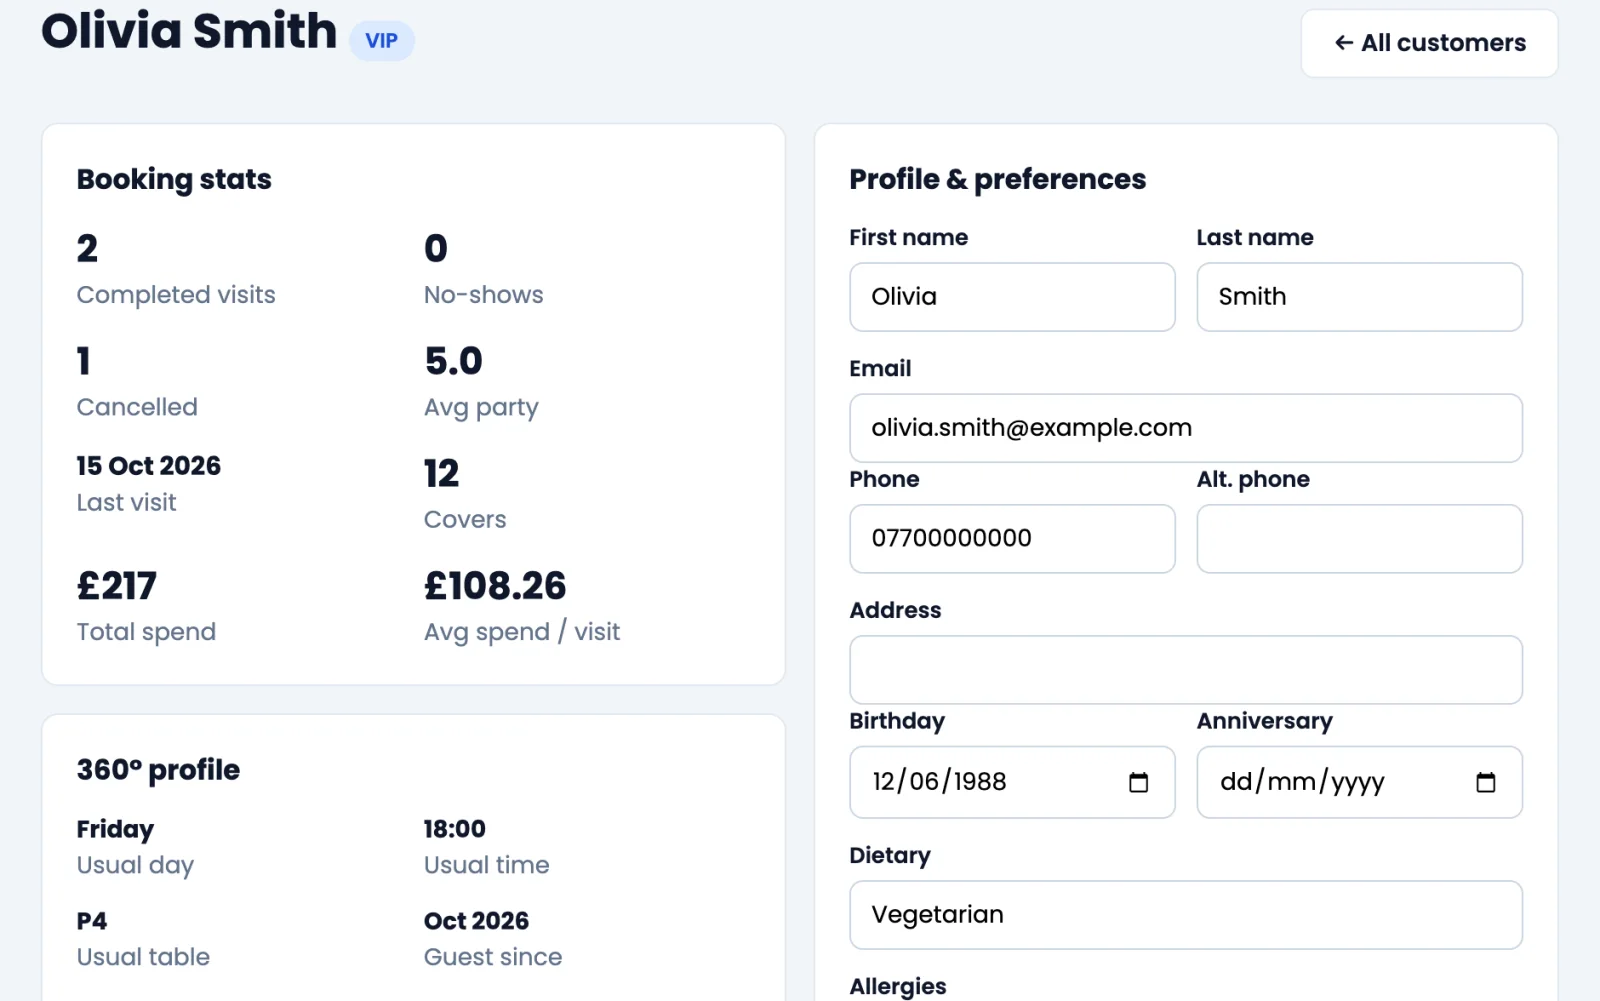1600x1001 pixels.
Task: Click the Email input field
Action: click(x=1186, y=428)
